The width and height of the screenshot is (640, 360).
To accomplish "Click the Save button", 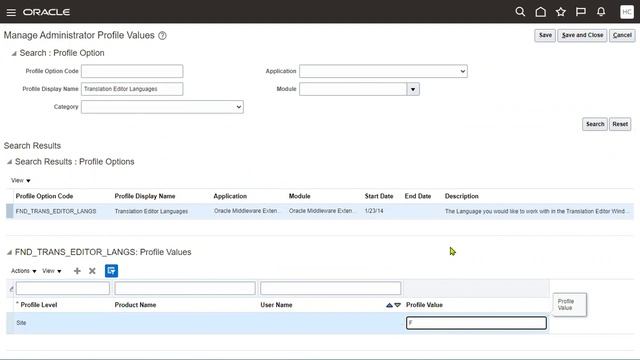I will (545, 35).
